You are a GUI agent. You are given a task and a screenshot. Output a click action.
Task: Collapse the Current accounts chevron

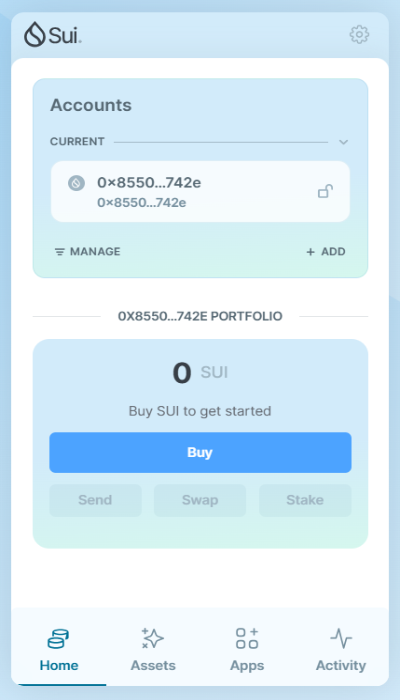343,142
